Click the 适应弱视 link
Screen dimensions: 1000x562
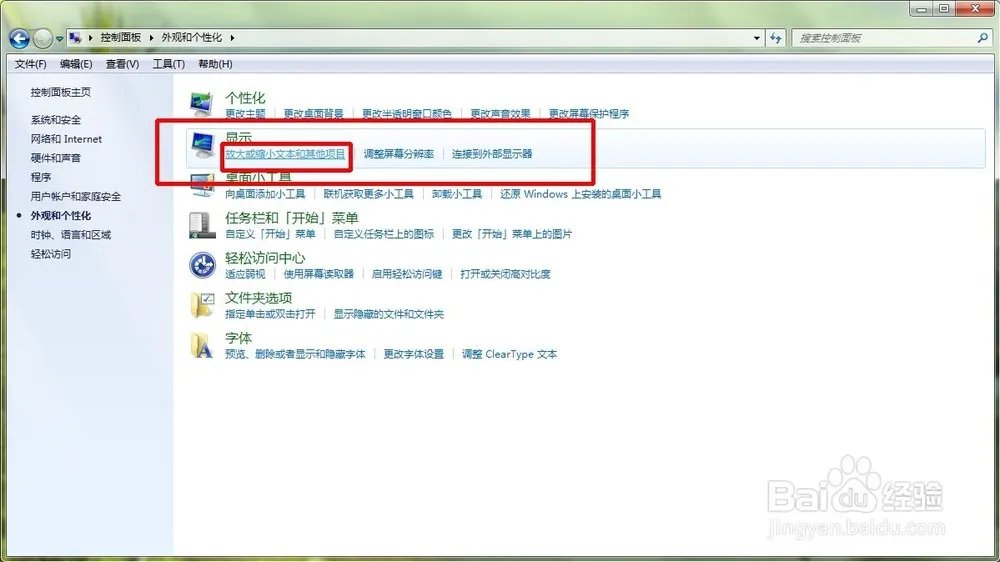[245, 274]
